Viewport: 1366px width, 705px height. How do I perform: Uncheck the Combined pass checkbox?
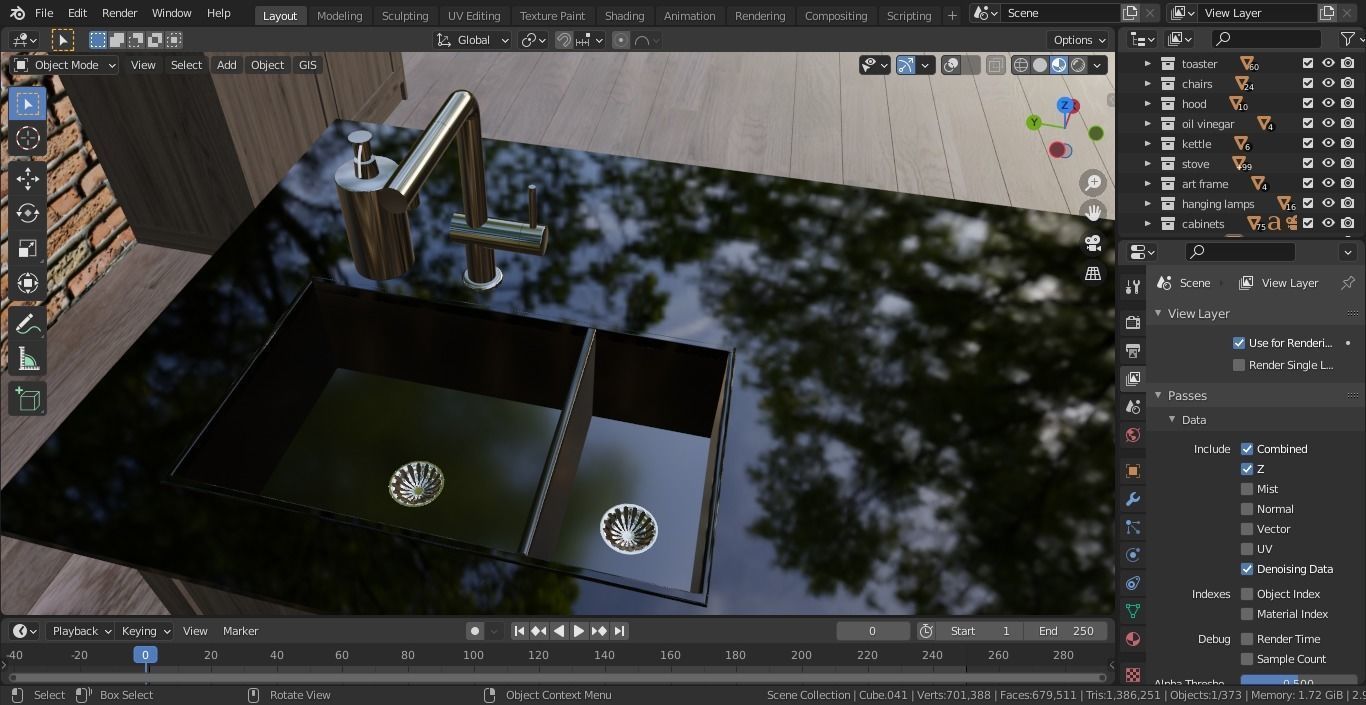[1247, 449]
